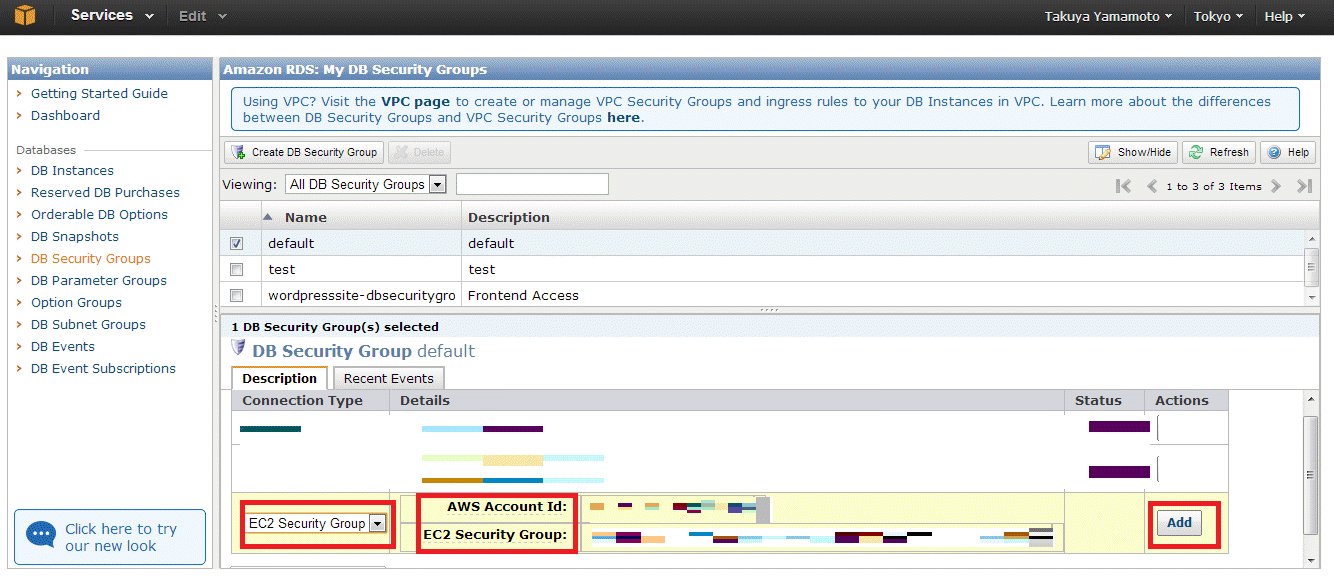Click 'try our new look' banner
Image resolution: width=1334 pixels, height=580 pixels.
[x=110, y=537]
